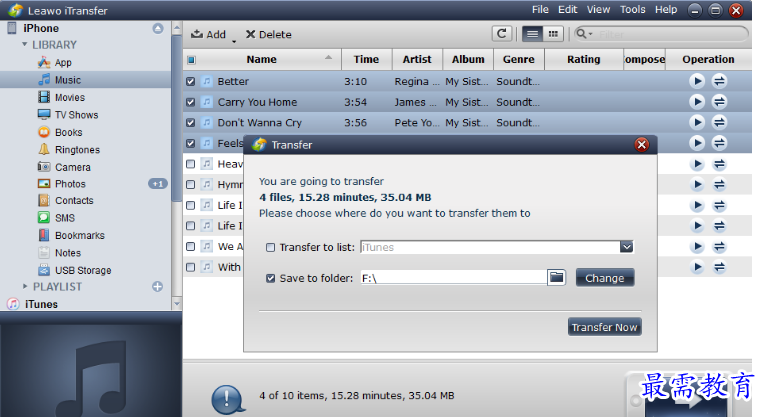Open the USB Storage category

tap(83, 271)
